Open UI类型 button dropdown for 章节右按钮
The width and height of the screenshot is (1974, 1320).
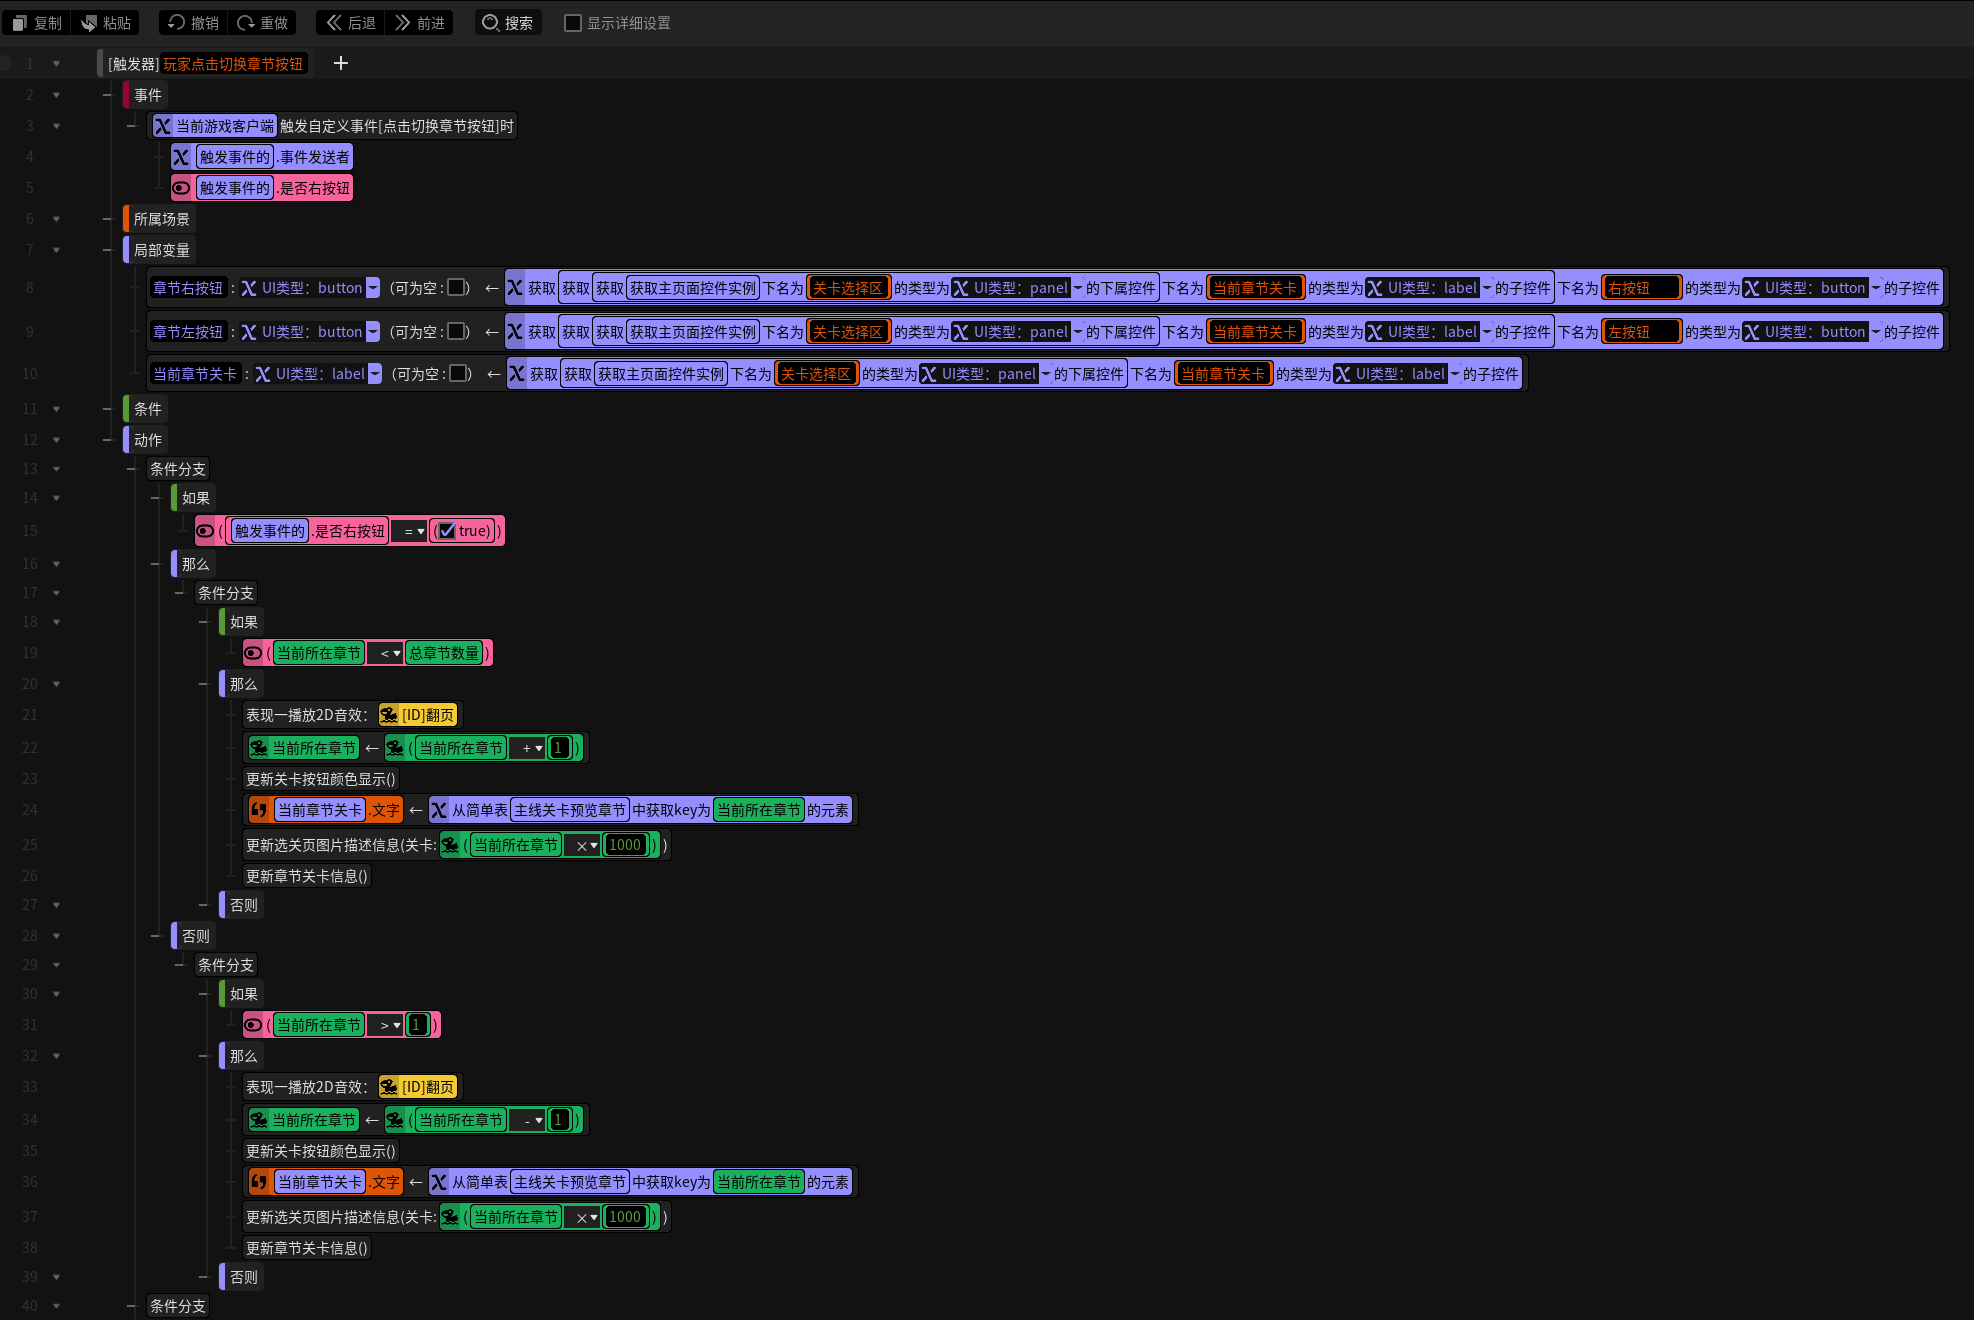pos(373,288)
